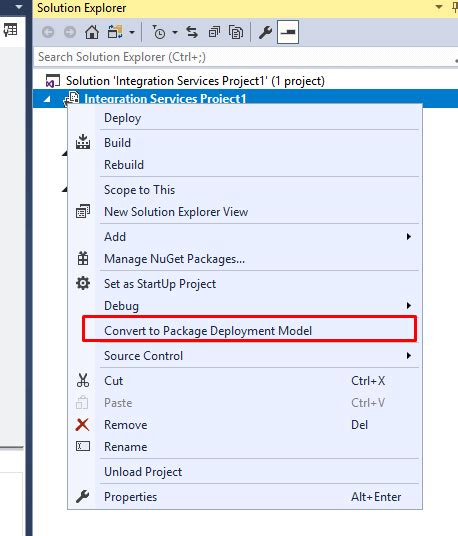Open project Properties from the context menu
Viewport: 458px width, 536px height.
[245, 497]
